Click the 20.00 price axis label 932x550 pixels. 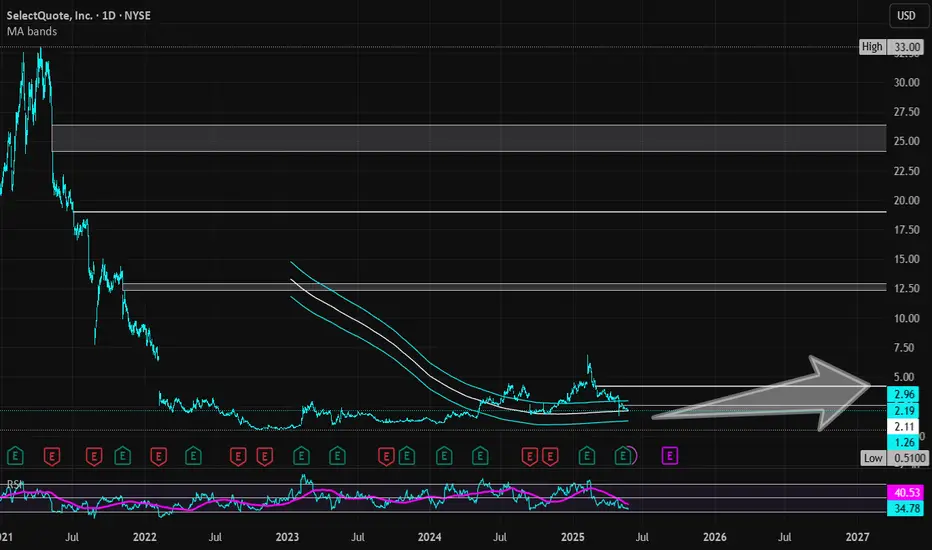point(906,200)
